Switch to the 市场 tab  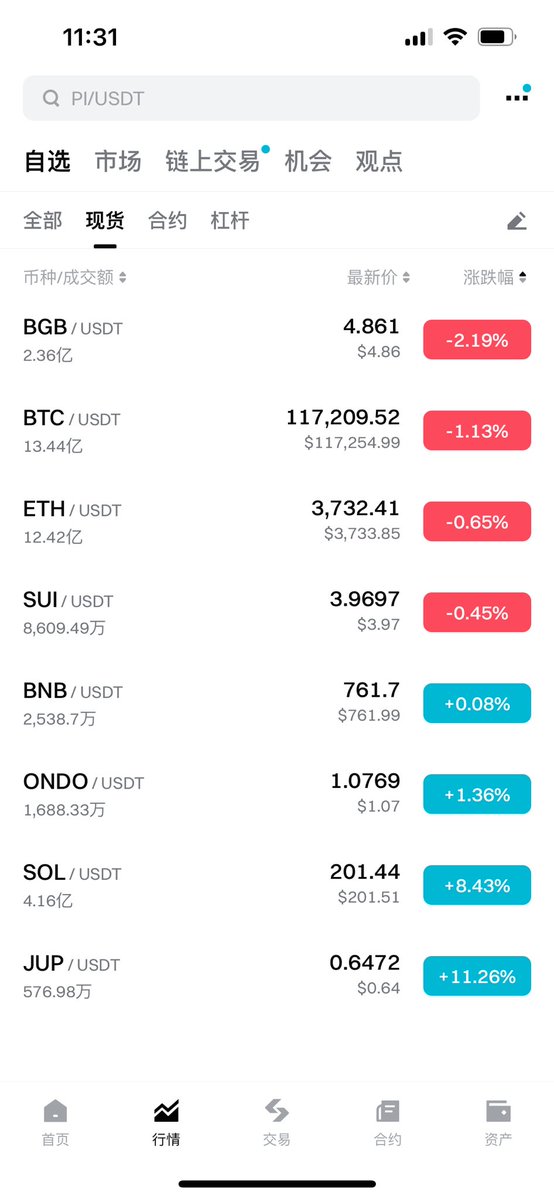coord(118,161)
